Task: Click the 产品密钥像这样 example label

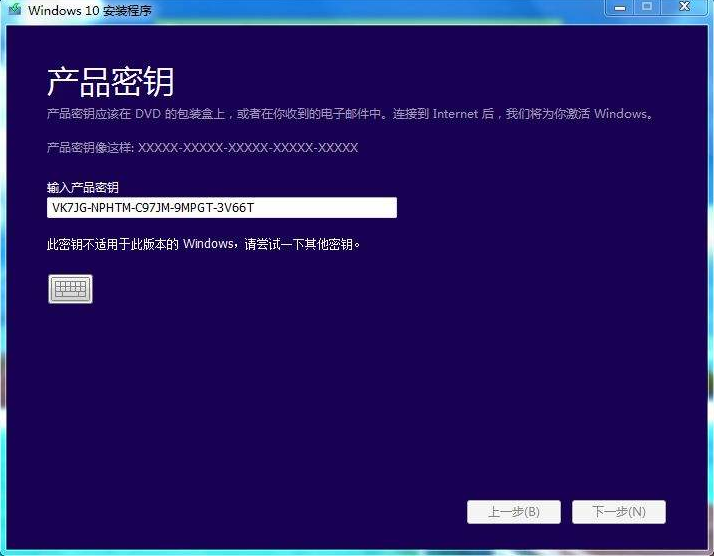Action: click(x=90, y=148)
